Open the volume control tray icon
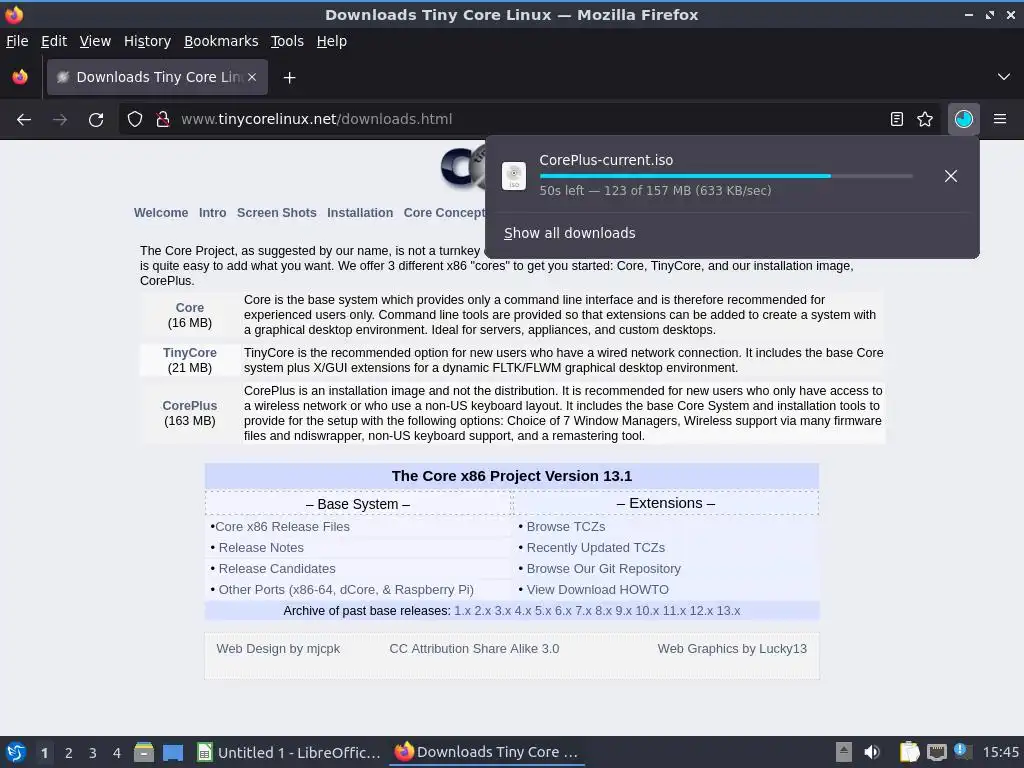The height and width of the screenshot is (768, 1024). (872, 752)
